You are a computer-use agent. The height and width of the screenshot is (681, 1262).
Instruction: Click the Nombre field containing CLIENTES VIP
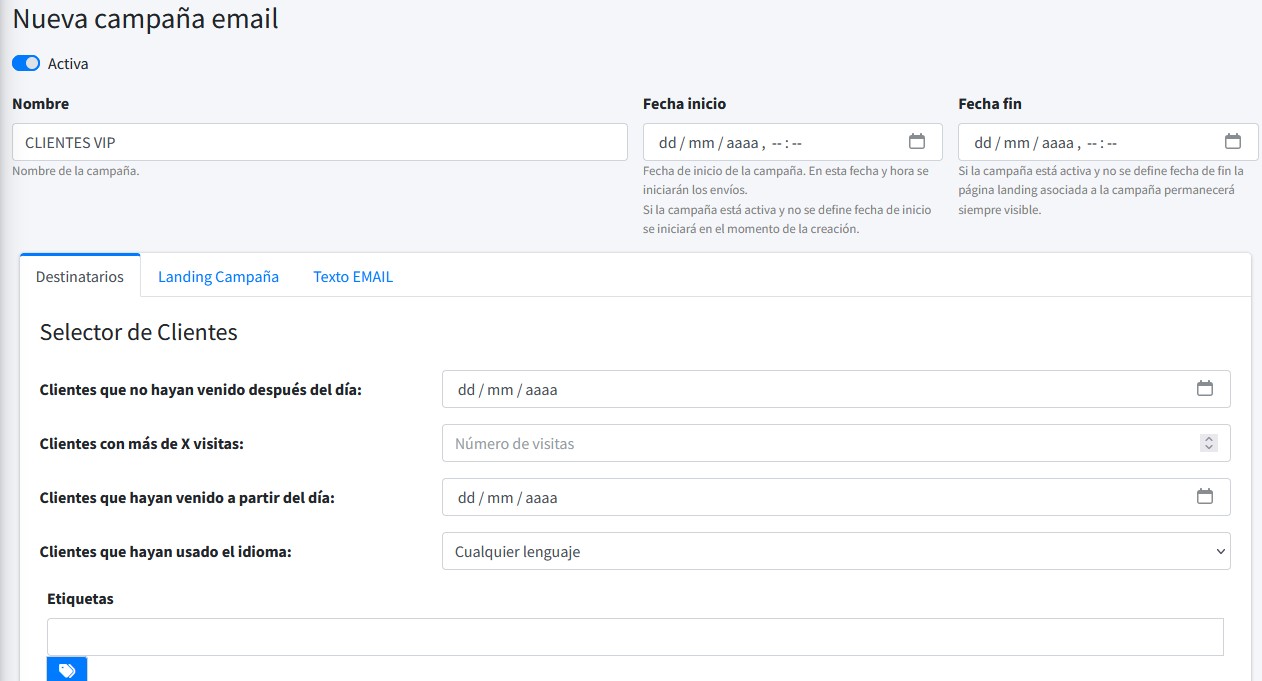[319, 142]
